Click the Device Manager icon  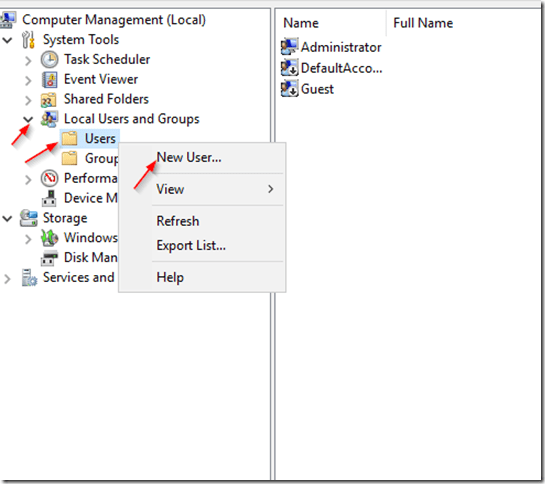coord(49,198)
